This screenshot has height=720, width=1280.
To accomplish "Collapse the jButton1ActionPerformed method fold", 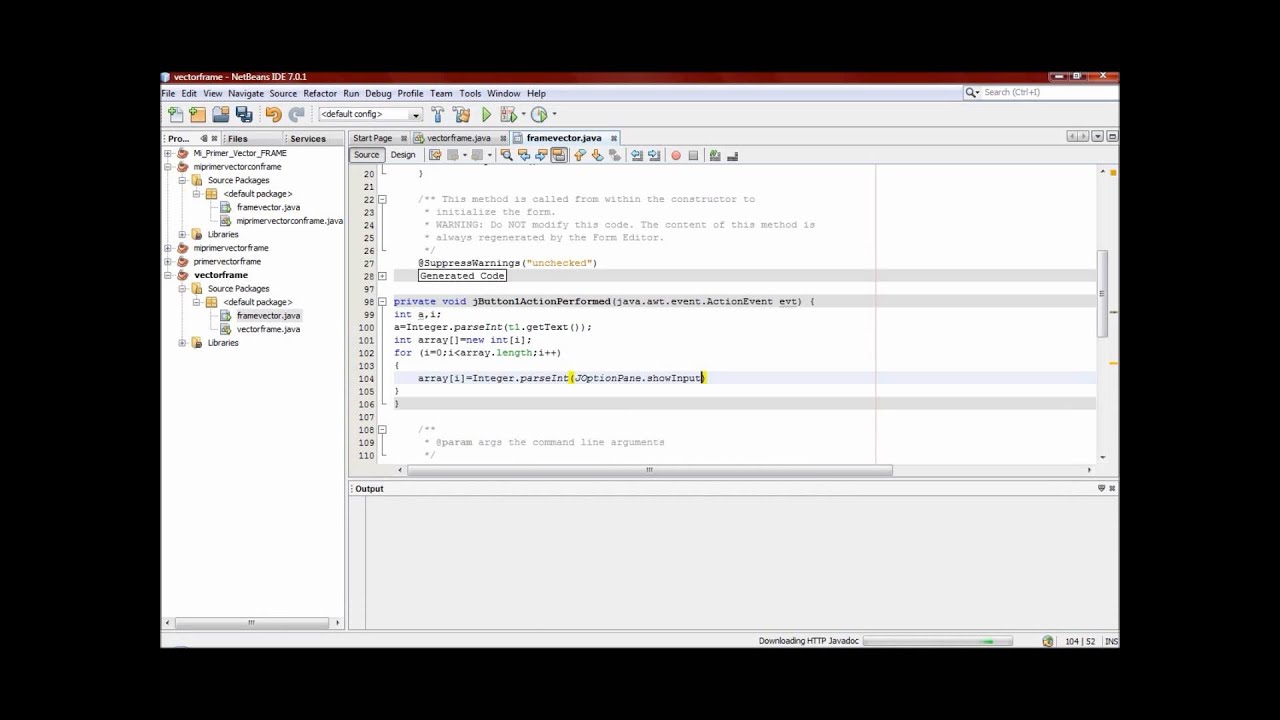I will click(382, 301).
